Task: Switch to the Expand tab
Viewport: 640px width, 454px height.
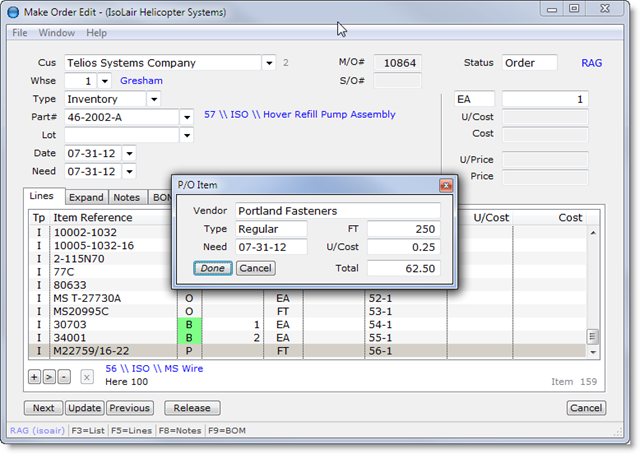Action: pos(87,198)
